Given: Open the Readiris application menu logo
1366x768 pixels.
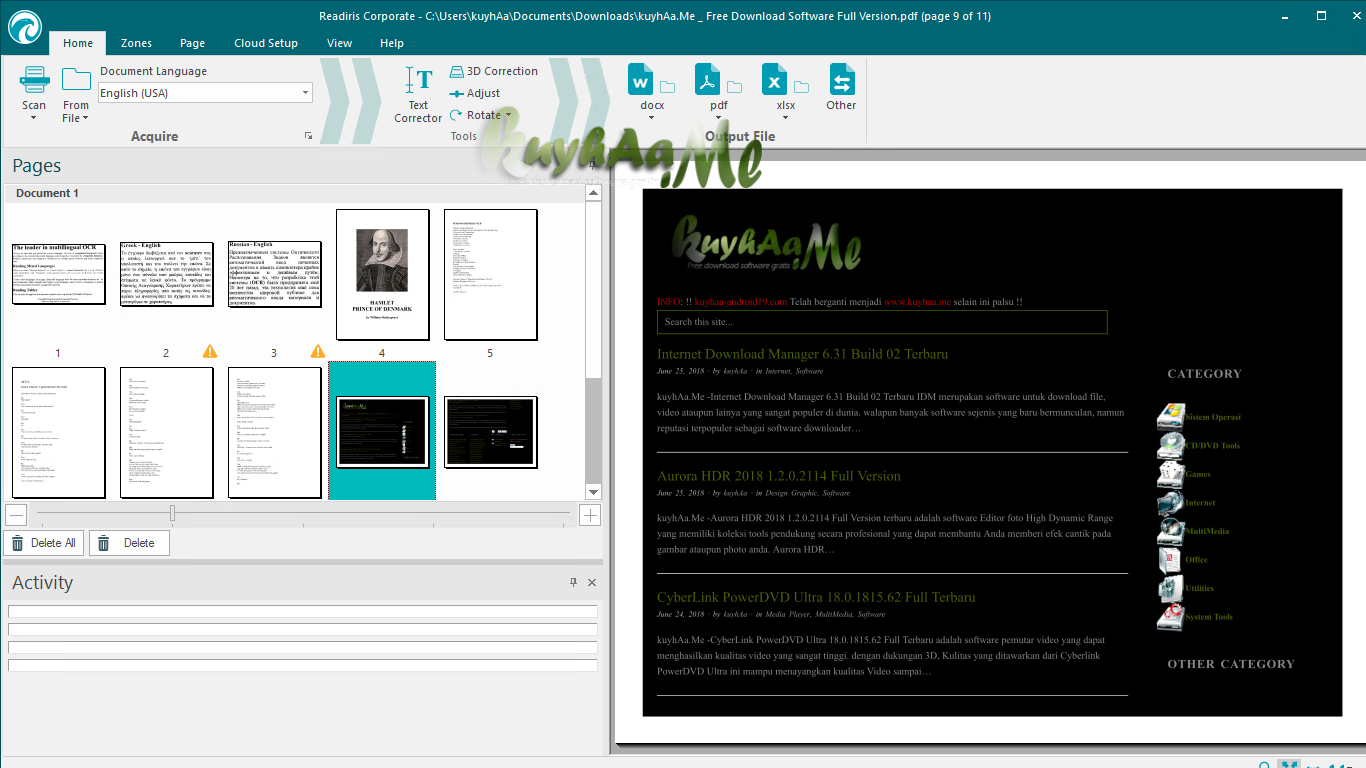Looking at the screenshot, I should click(26, 27).
